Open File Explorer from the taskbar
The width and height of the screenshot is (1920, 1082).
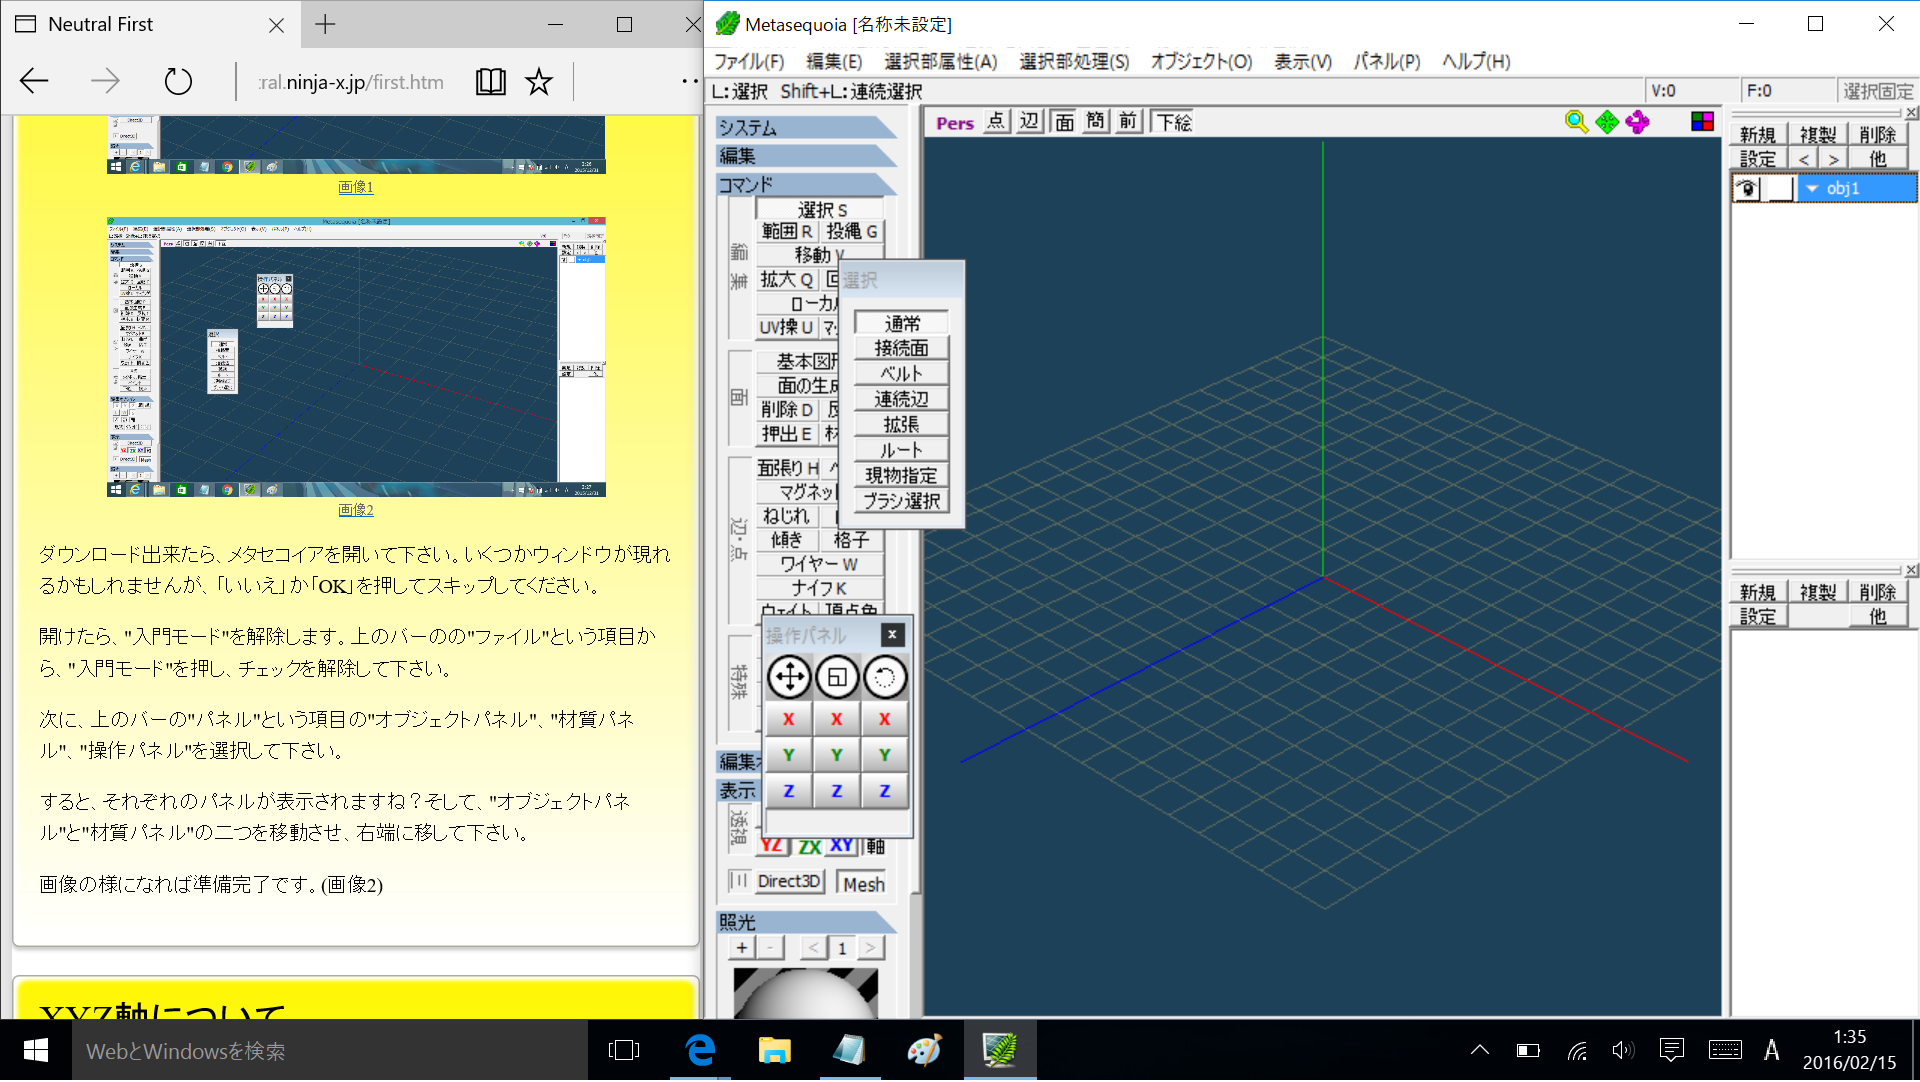(774, 1051)
